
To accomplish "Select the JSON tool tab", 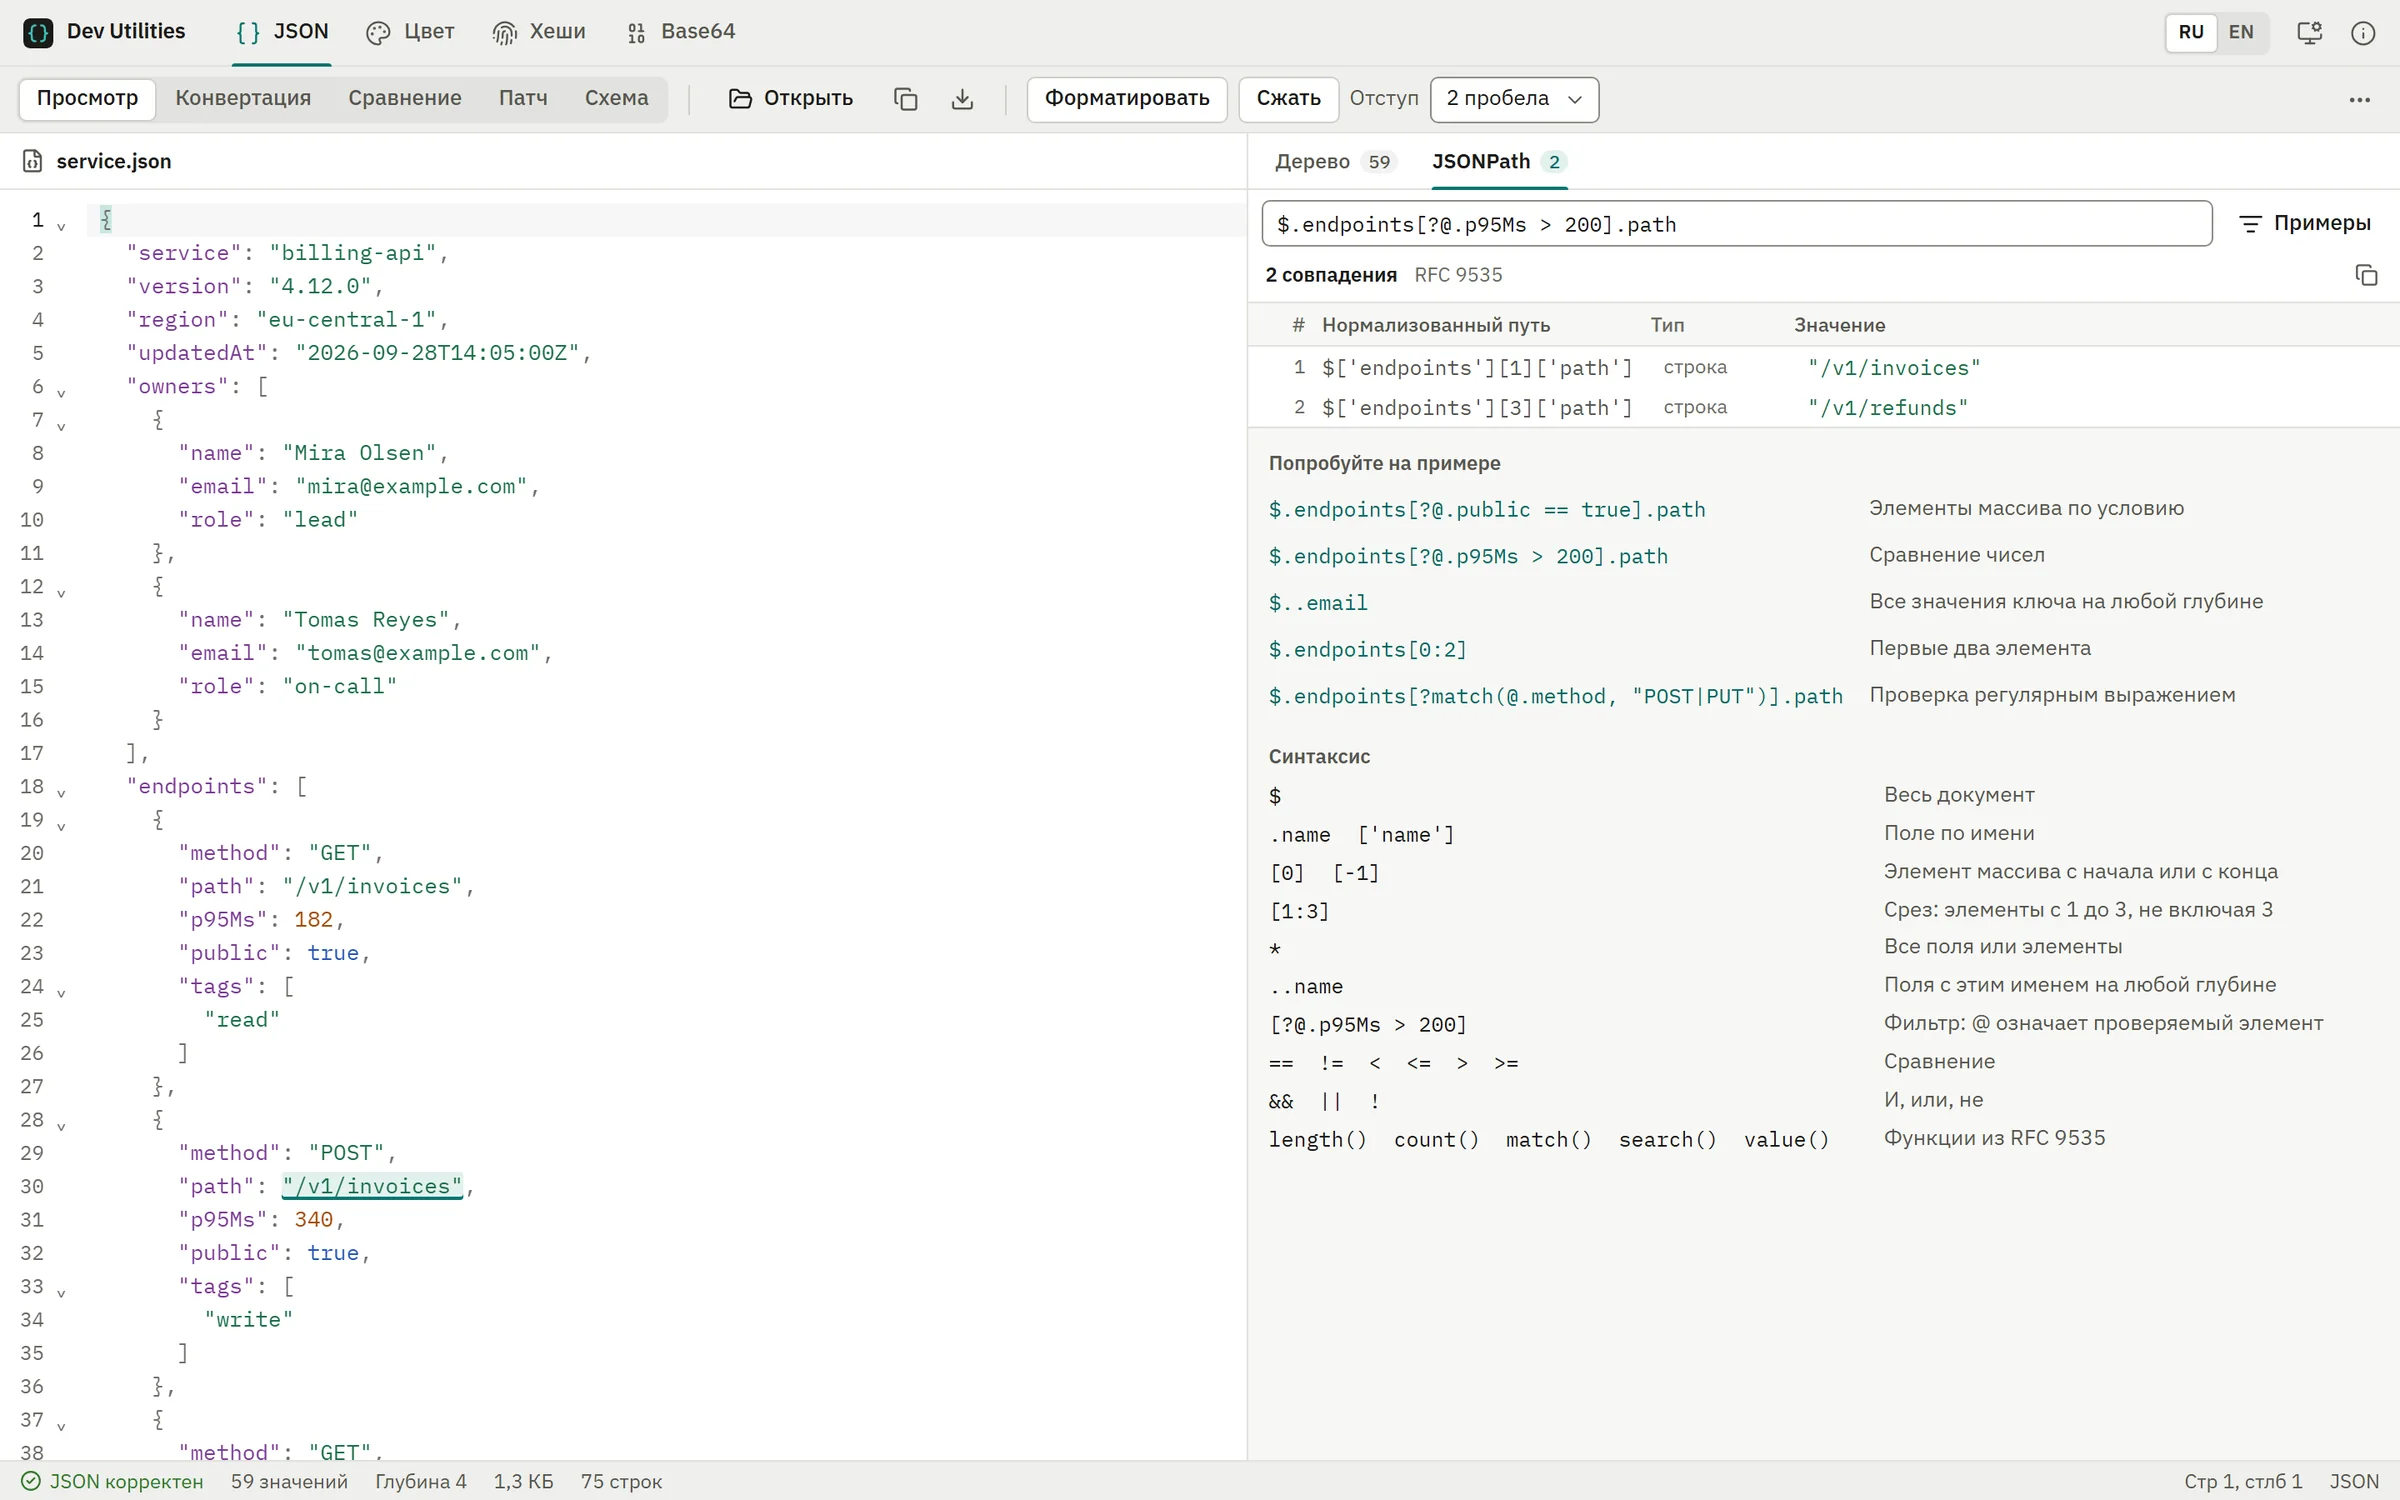I will click(x=282, y=32).
